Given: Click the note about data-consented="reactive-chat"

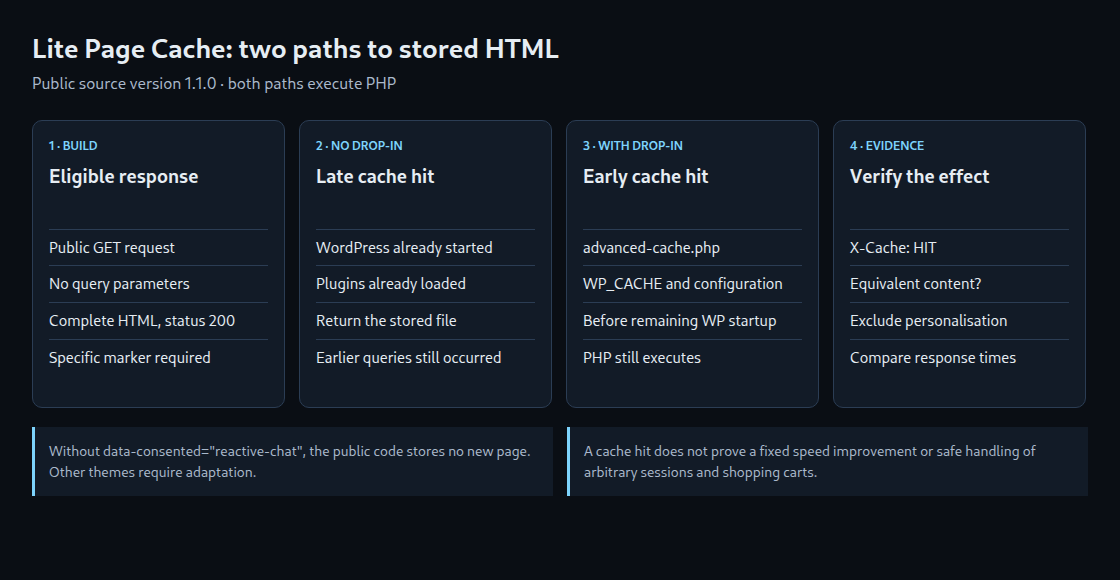Looking at the screenshot, I should 292,461.
